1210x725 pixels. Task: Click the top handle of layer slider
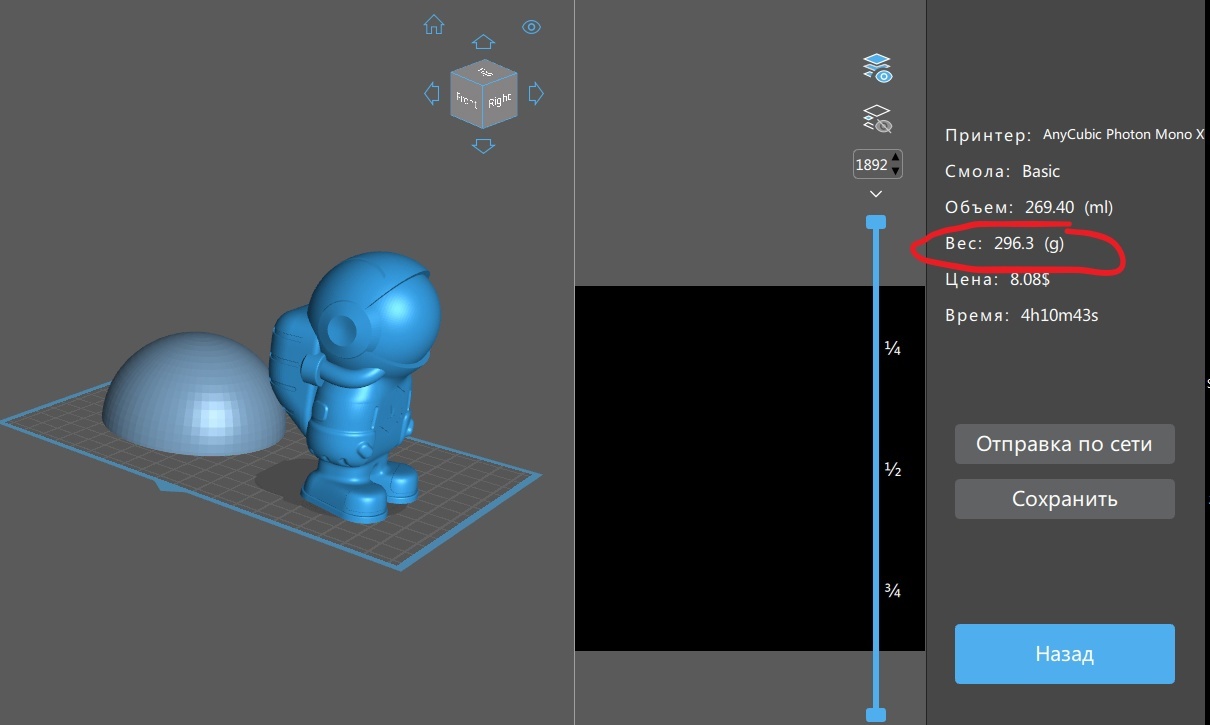tap(876, 221)
